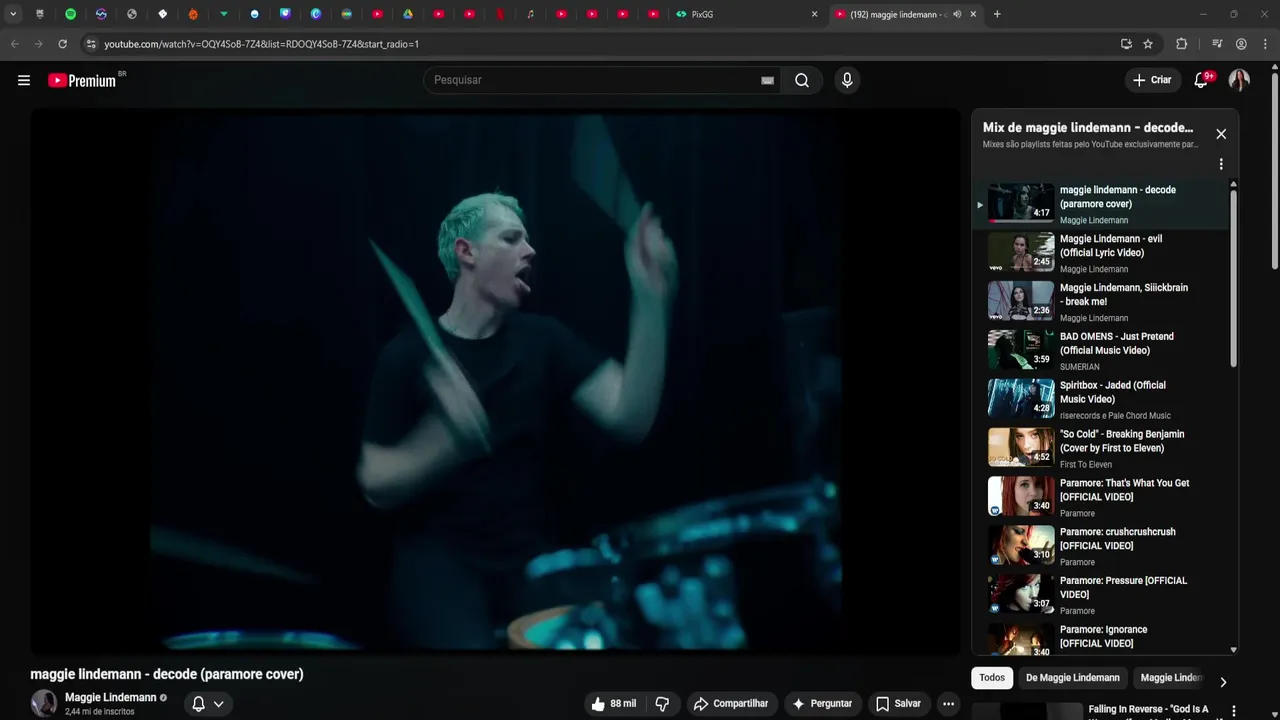Open a new browser tab
The height and width of the screenshot is (720, 1280).
coord(997,14)
